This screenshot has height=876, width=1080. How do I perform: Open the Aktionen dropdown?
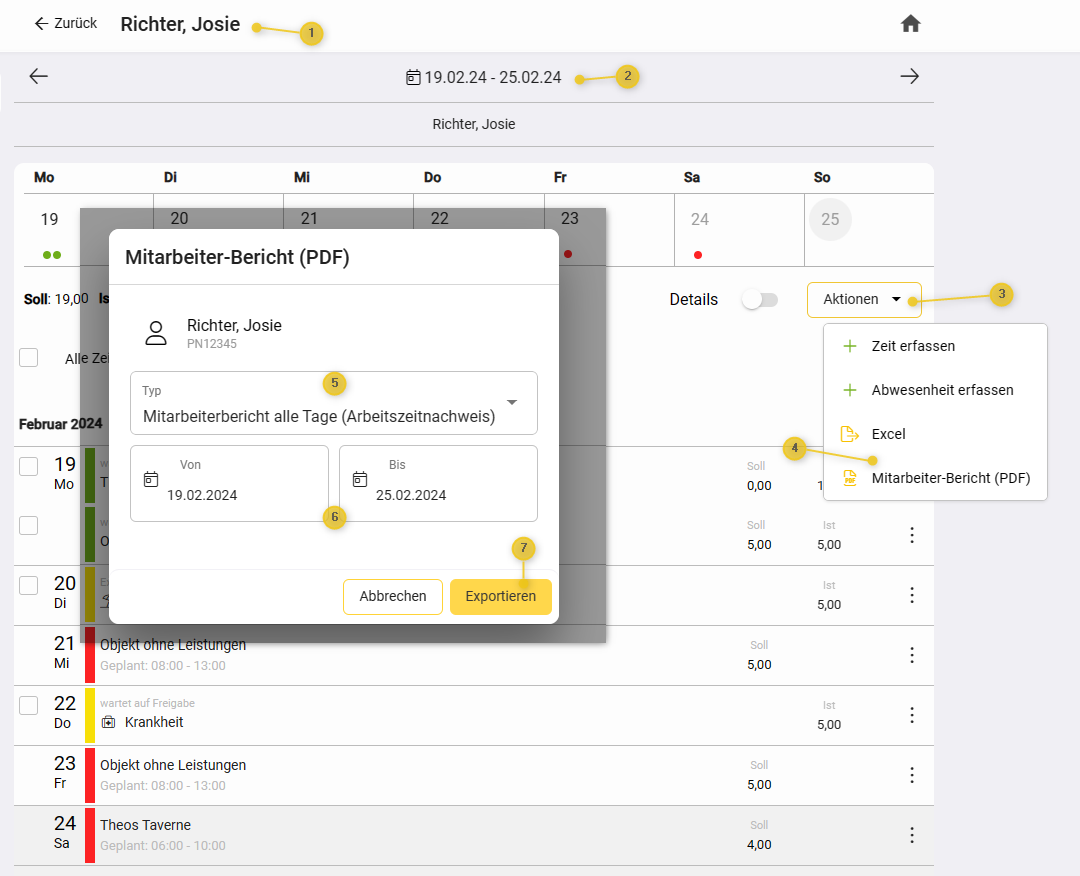[863, 300]
